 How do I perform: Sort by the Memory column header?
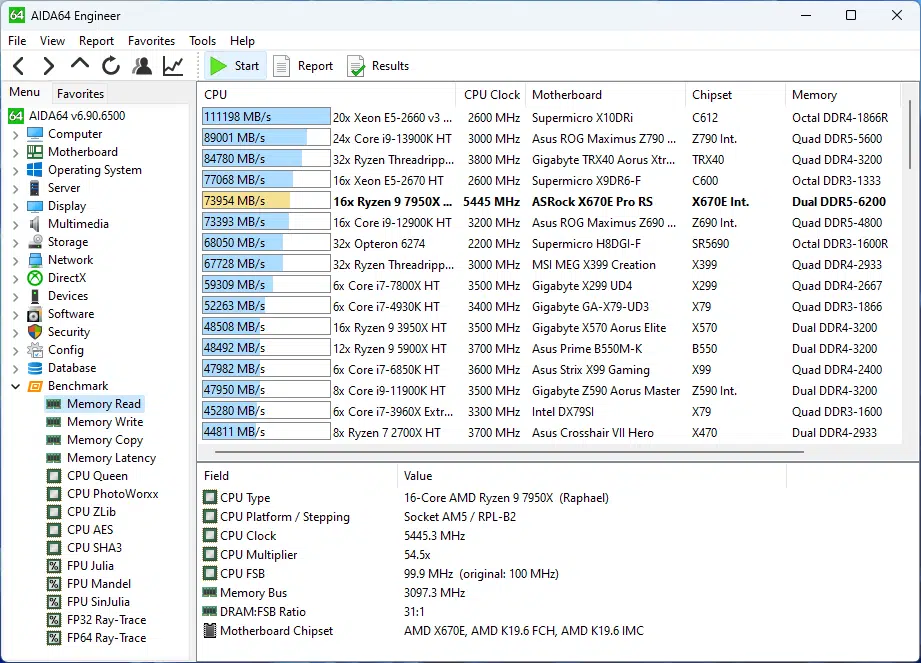[842, 95]
